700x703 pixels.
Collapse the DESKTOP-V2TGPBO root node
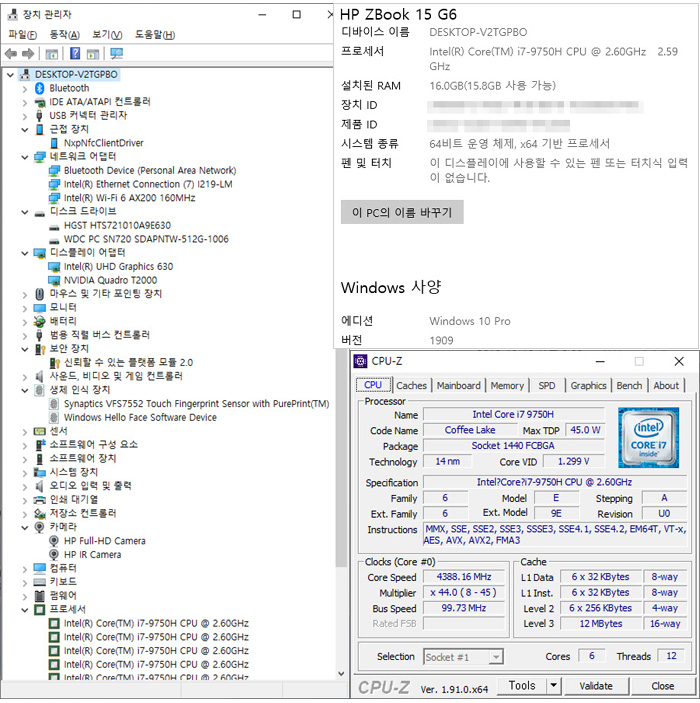pos(10,75)
